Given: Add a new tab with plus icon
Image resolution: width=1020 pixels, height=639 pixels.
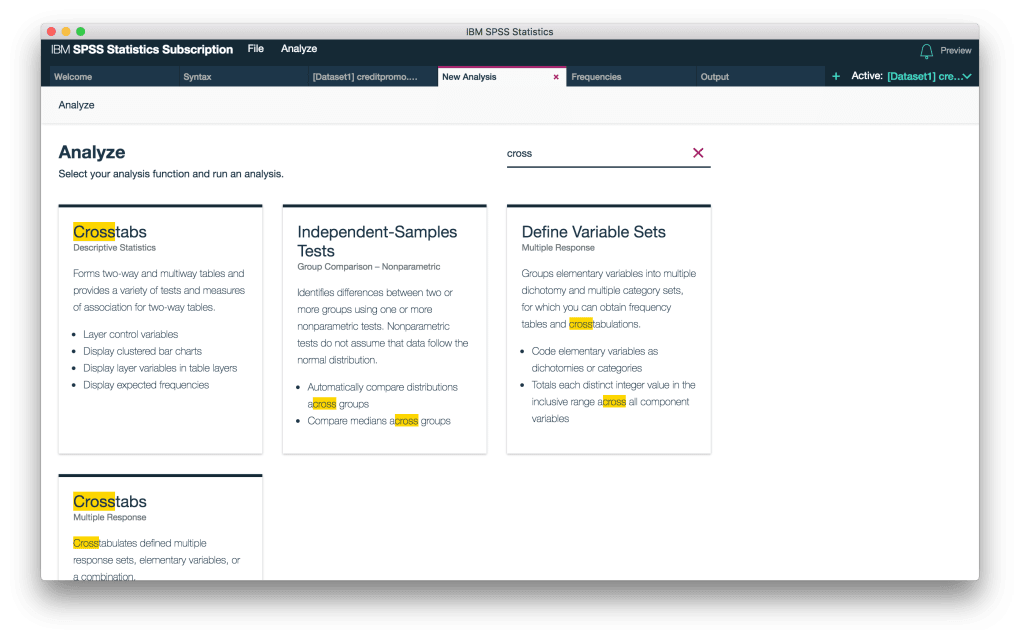Looking at the screenshot, I should tap(836, 76).
